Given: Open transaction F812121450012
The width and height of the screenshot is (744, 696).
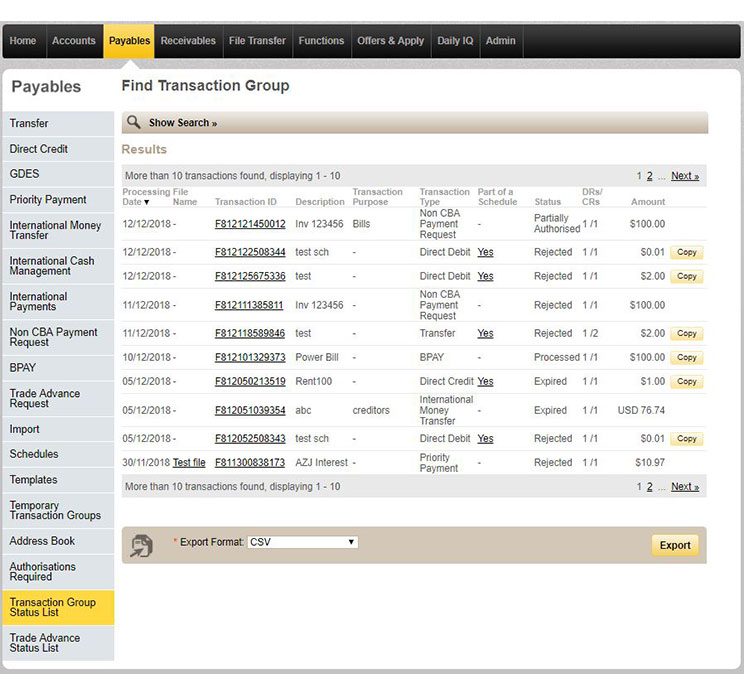Looking at the screenshot, I should pyautogui.click(x=250, y=224).
